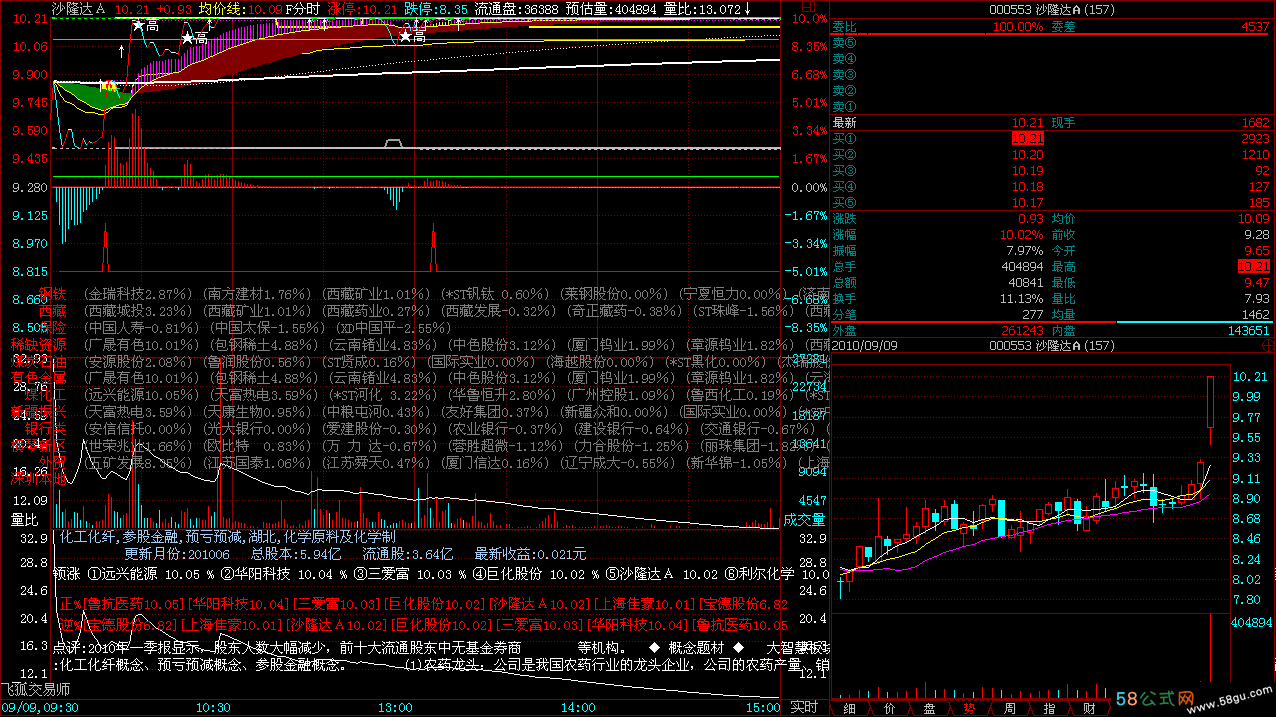Click the highlighted 买① price 10.21

tap(1026, 138)
